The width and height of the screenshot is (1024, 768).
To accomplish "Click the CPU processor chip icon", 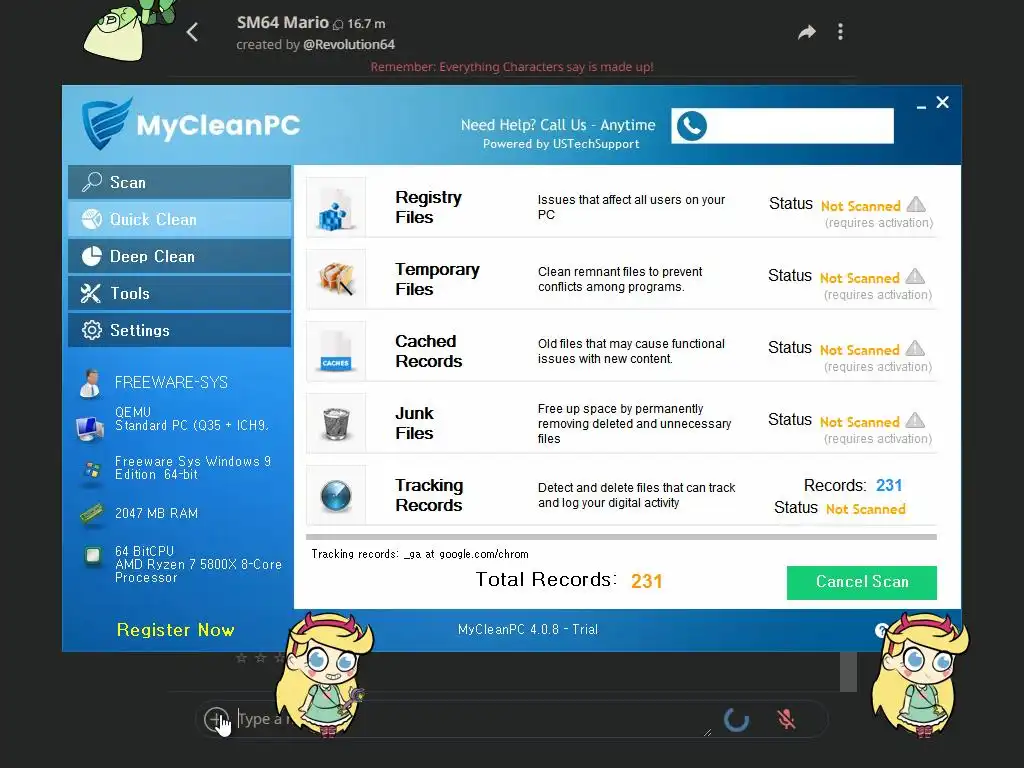I will click(93, 556).
